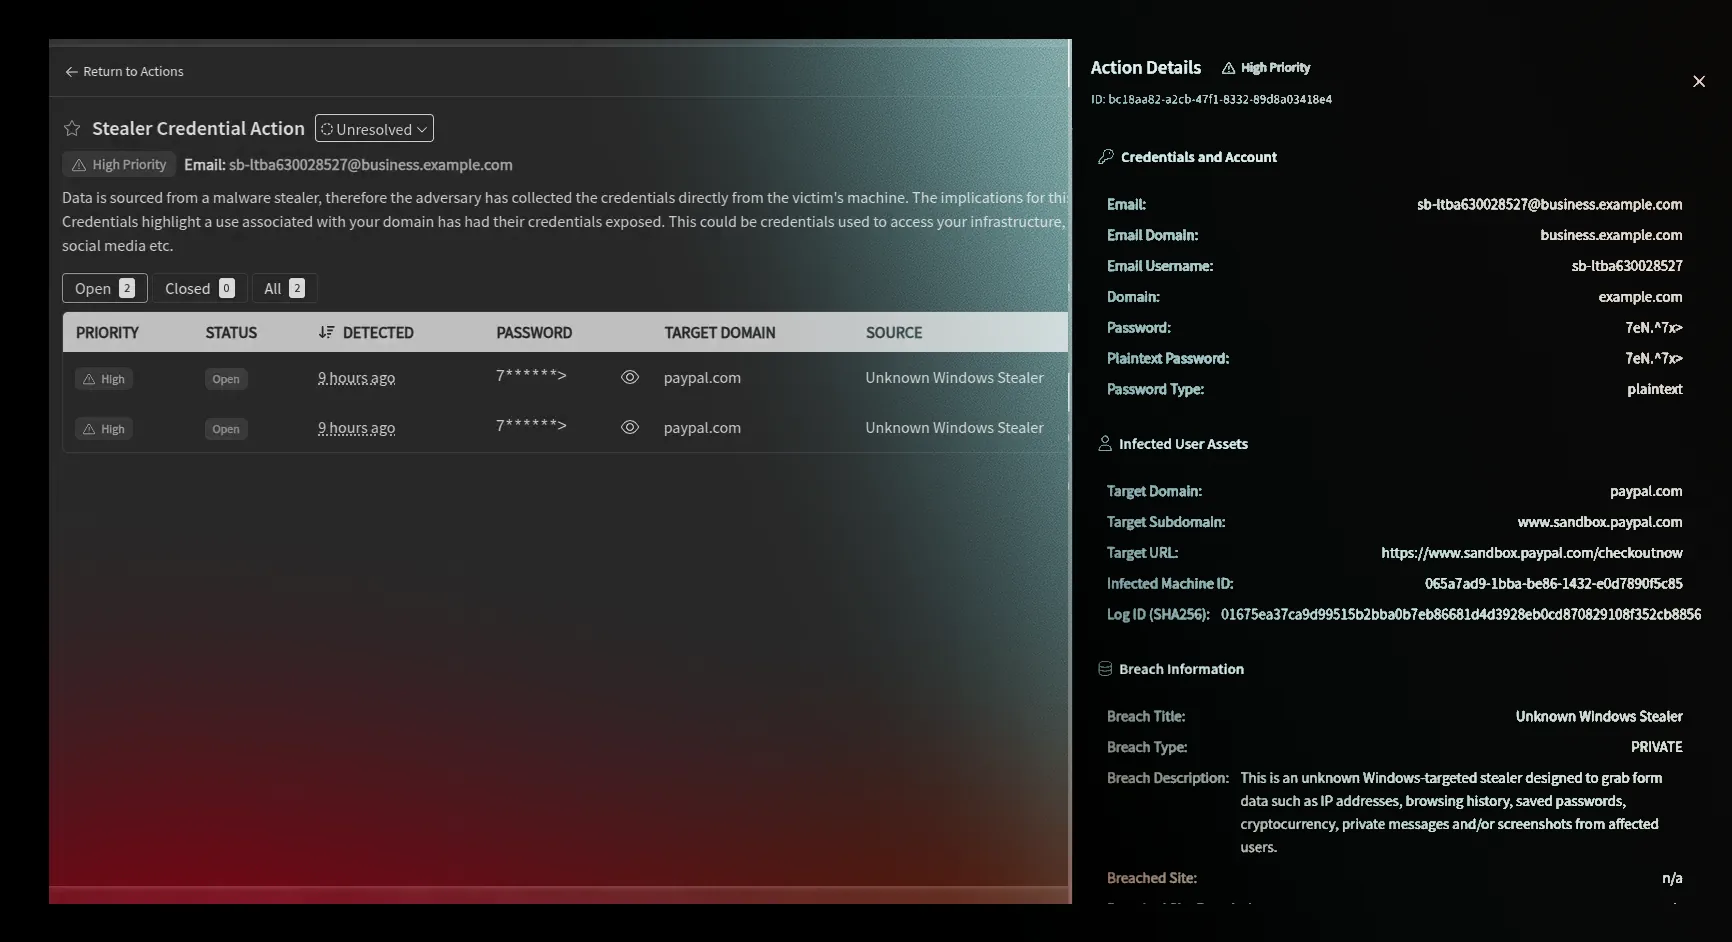Screen dimensions: 1732x942
Task: Click High badge in second row
Action: 104,429
